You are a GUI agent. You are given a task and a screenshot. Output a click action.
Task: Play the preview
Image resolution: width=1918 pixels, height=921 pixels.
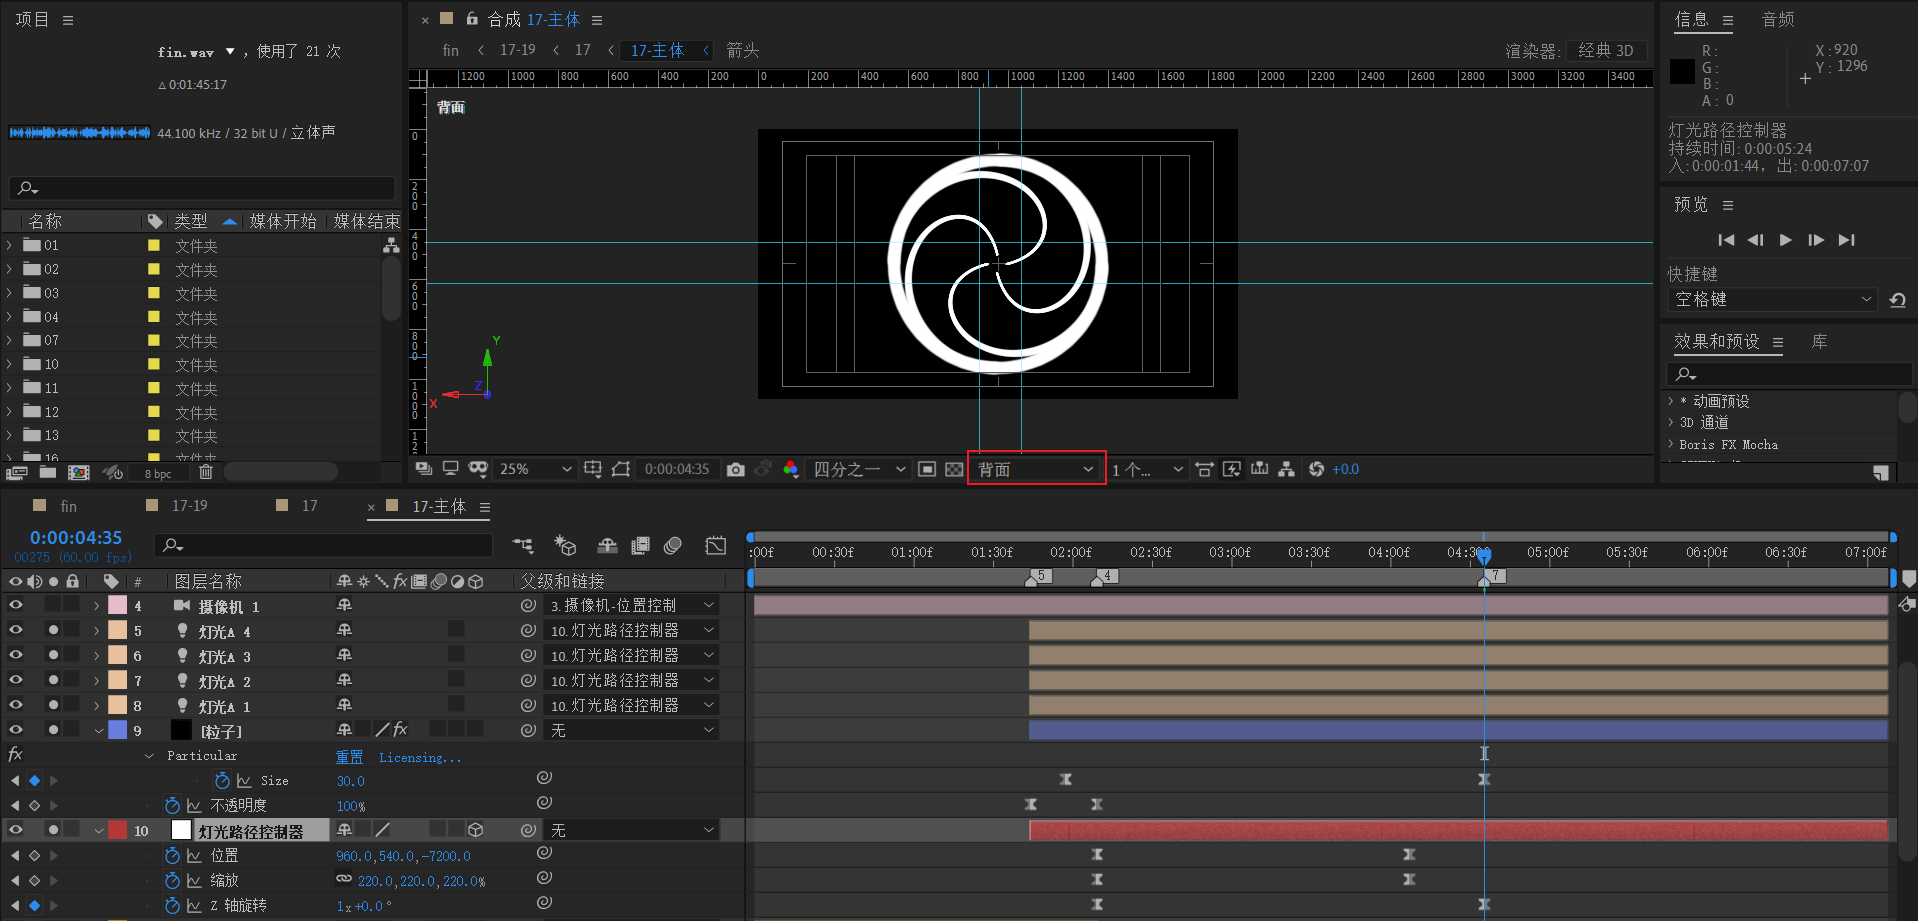[1785, 240]
